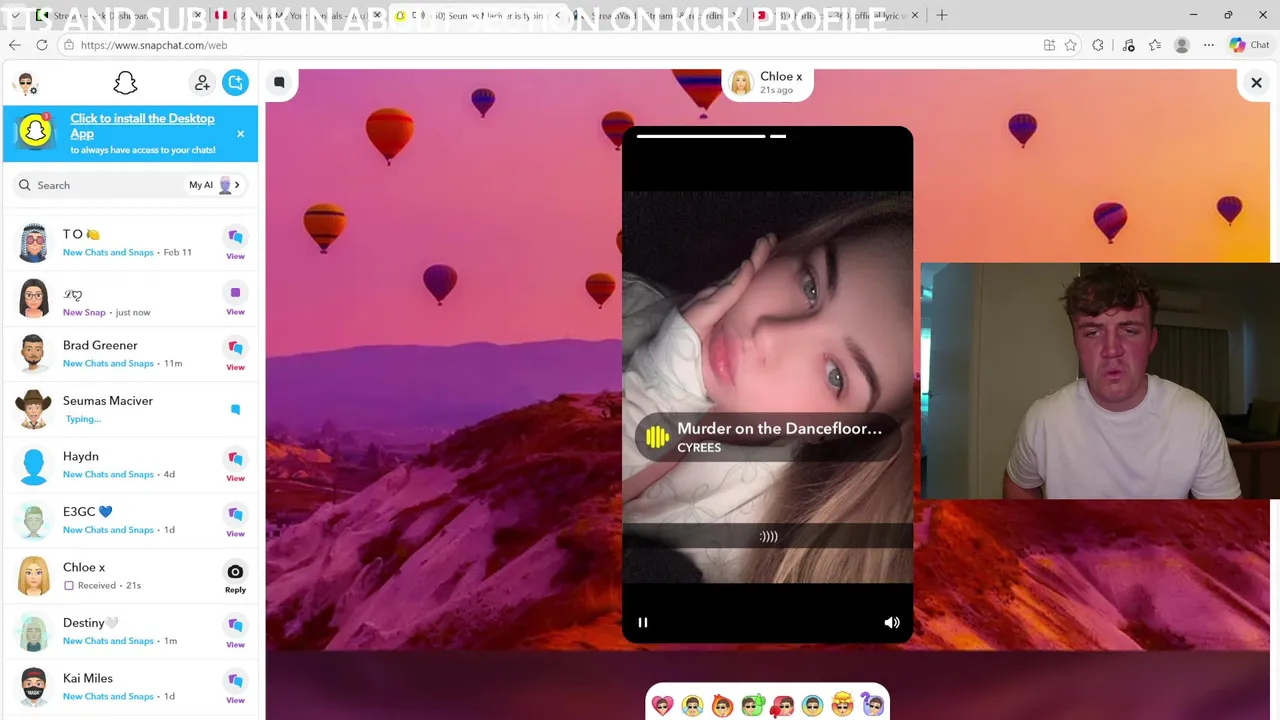Click Seumas Maciver's cowboy avatar
The width and height of the screenshot is (1280, 720).
coord(33,409)
